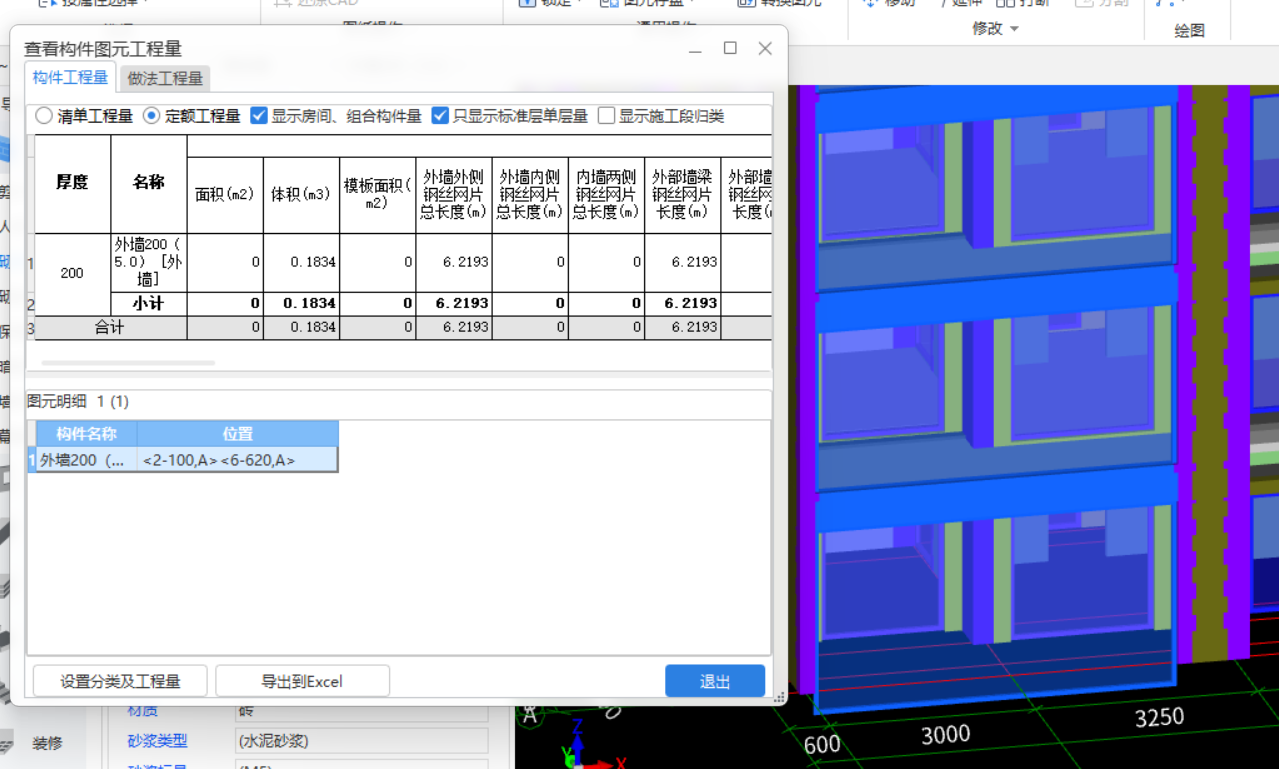Viewport: 1279px width, 769px height.
Task: Click the 模板面积(m2) column header
Action: pos(378,194)
